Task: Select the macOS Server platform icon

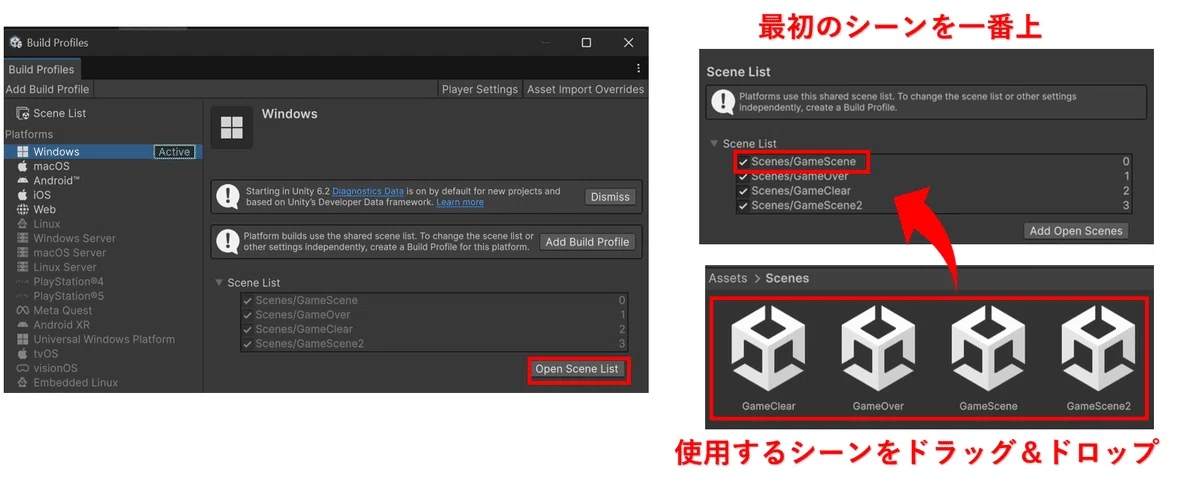Action: tap(23, 253)
